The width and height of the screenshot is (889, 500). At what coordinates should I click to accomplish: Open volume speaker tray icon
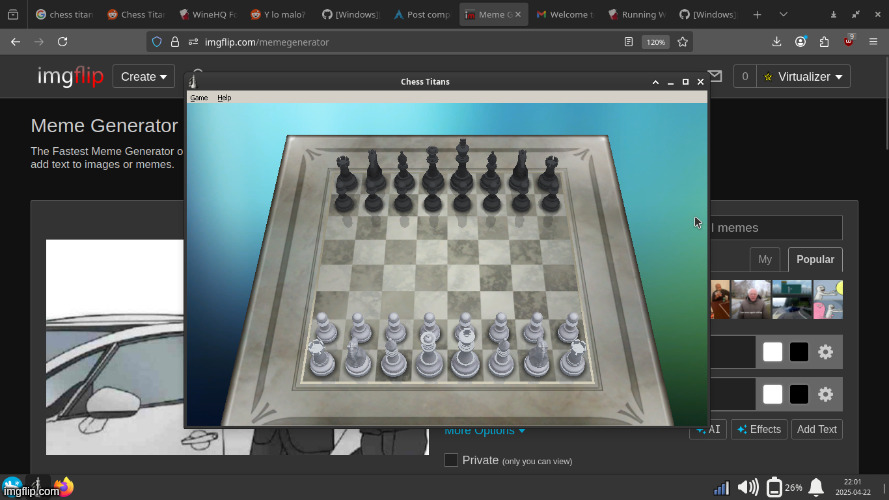[x=748, y=487]
